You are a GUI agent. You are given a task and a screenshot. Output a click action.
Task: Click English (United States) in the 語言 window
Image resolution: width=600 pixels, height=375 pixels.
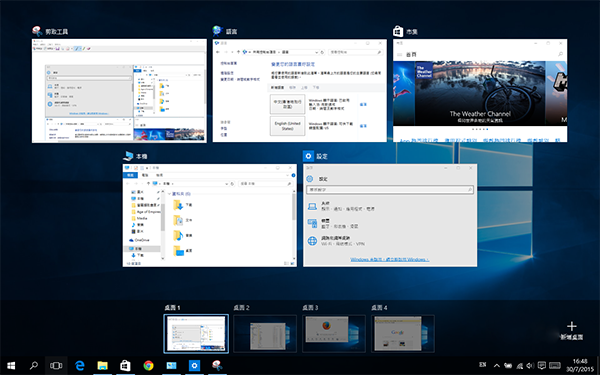click(x=287, y=126)
